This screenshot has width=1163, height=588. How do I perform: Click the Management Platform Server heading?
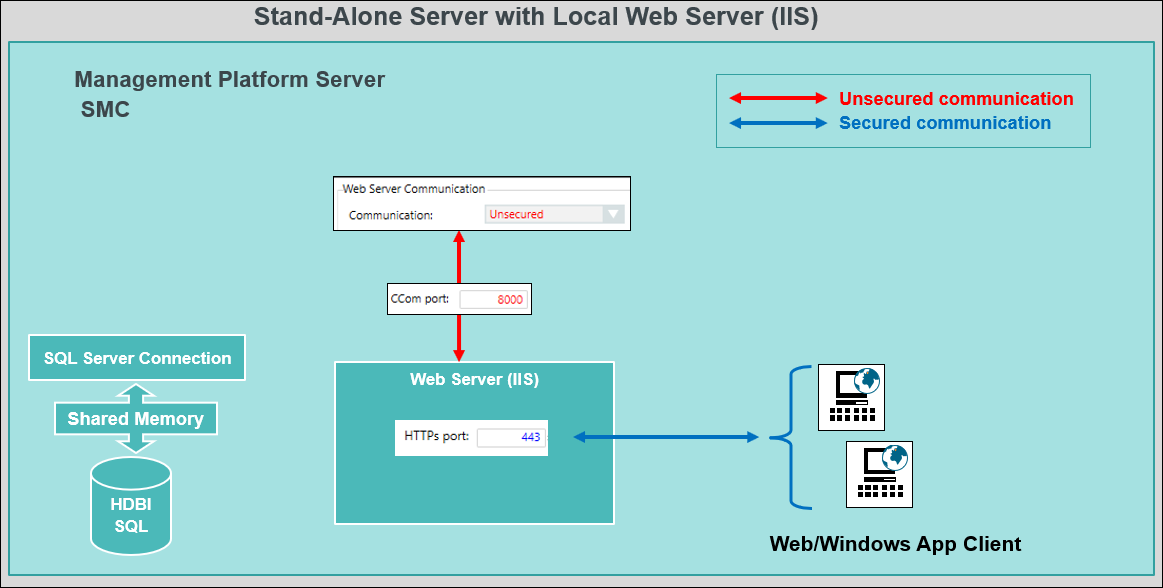pos(229,80)
